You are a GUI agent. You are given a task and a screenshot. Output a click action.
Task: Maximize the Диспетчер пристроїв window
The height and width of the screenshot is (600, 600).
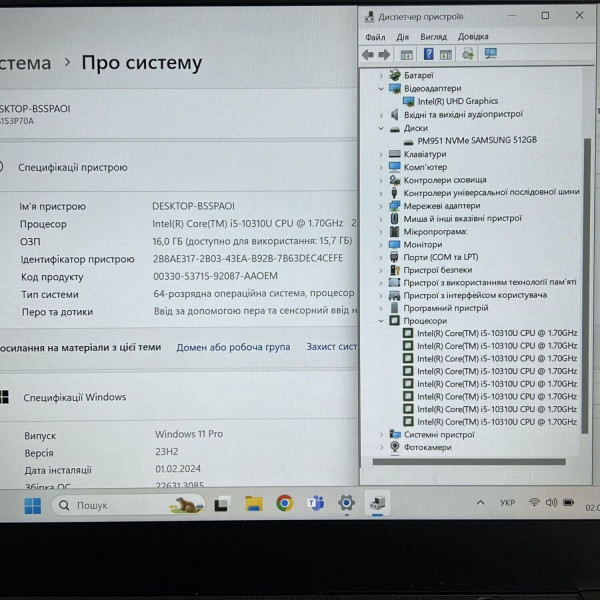point(545,15)
